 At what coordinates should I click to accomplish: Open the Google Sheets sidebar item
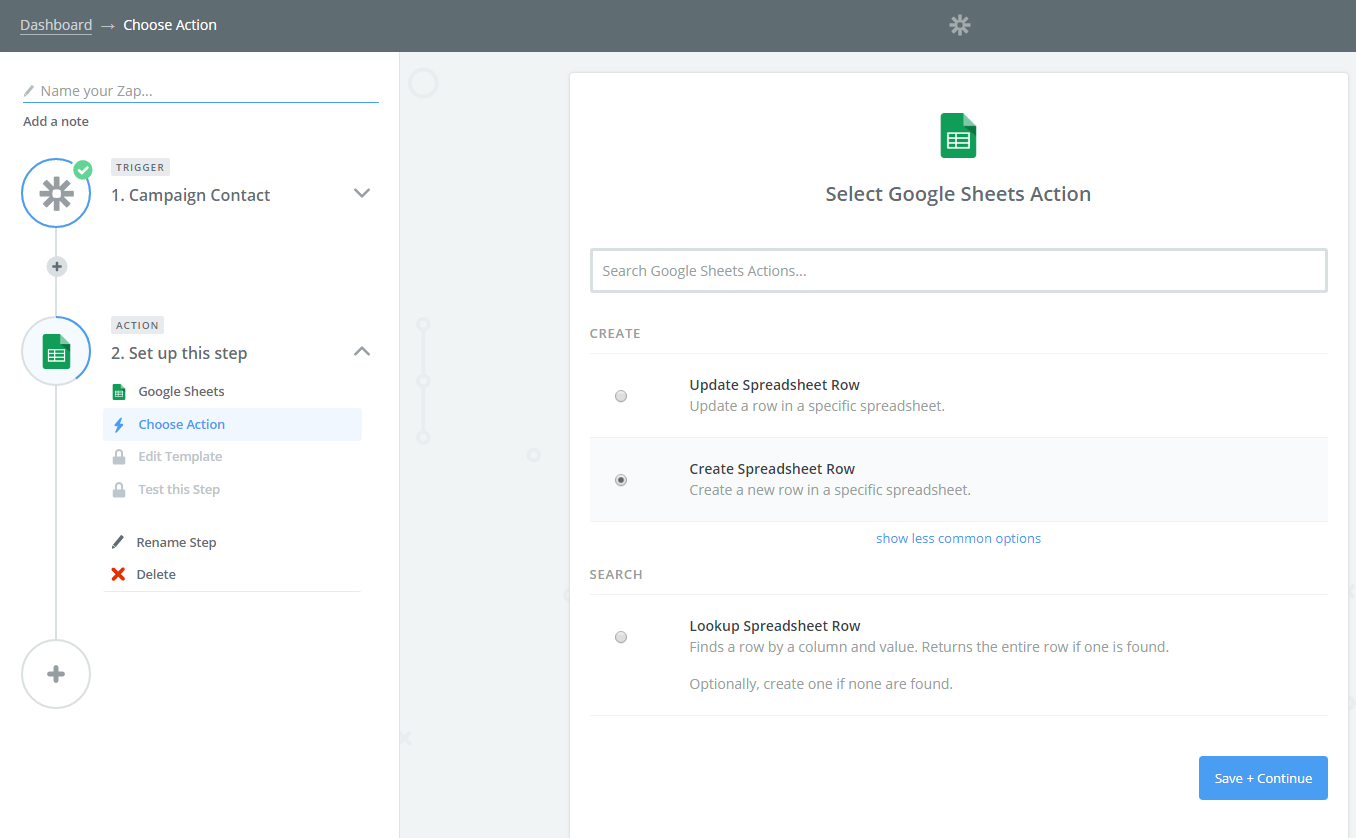pyautogui.click(x=181, y=391)
